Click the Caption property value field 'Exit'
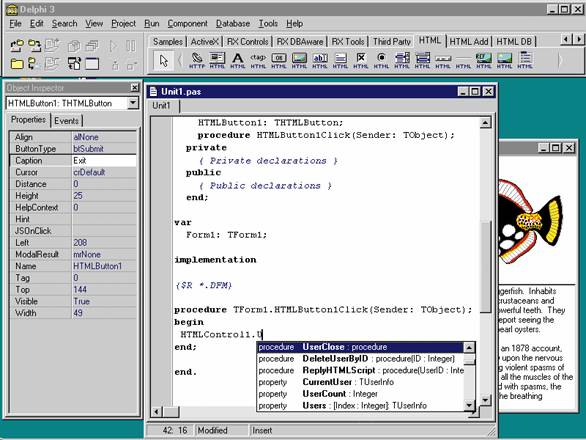The height and width of the screenshot is (440, 586). pos(104,160)
